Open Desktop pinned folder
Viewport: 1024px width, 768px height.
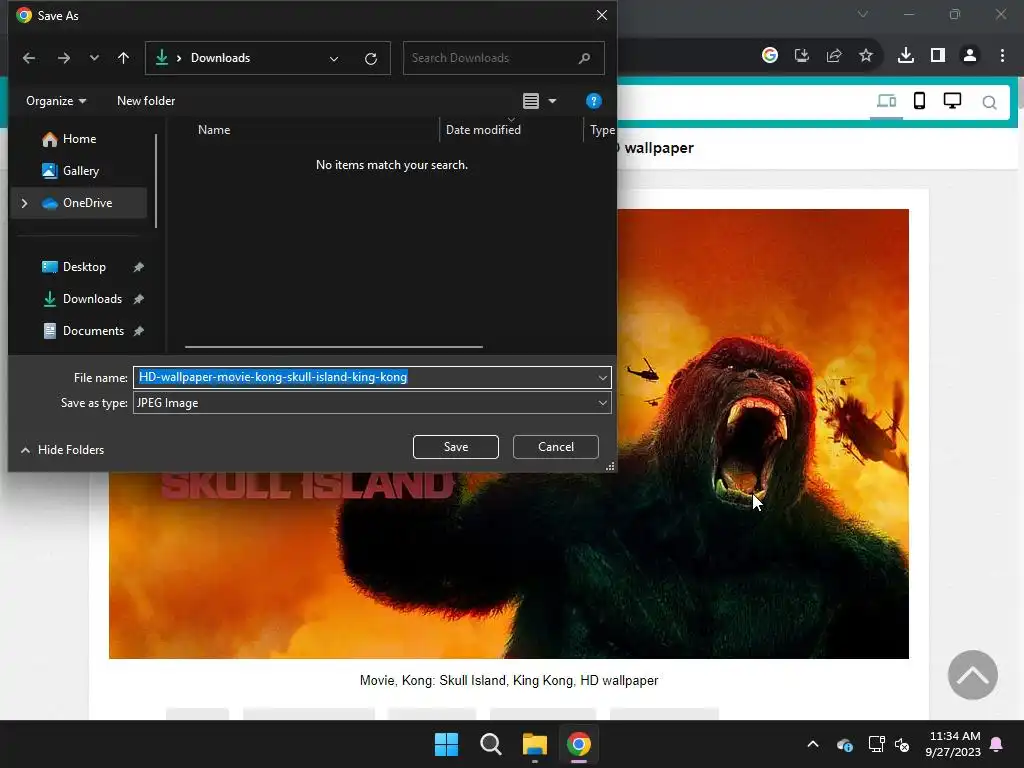(79, 267)
